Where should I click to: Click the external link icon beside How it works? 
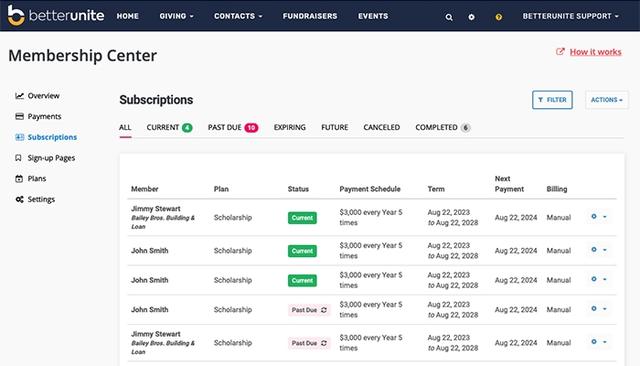coord(560,52)
